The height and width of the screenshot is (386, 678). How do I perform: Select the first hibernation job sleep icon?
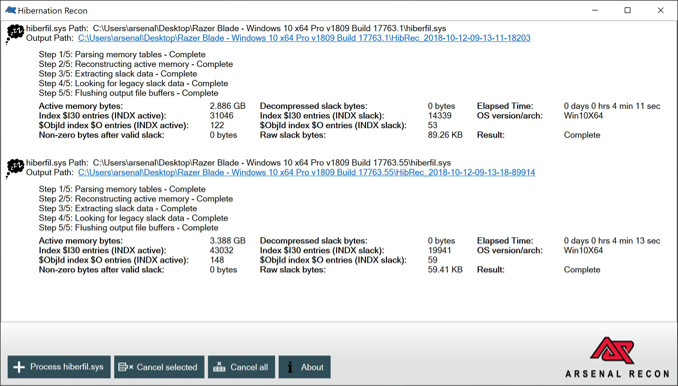coord(15,34)
